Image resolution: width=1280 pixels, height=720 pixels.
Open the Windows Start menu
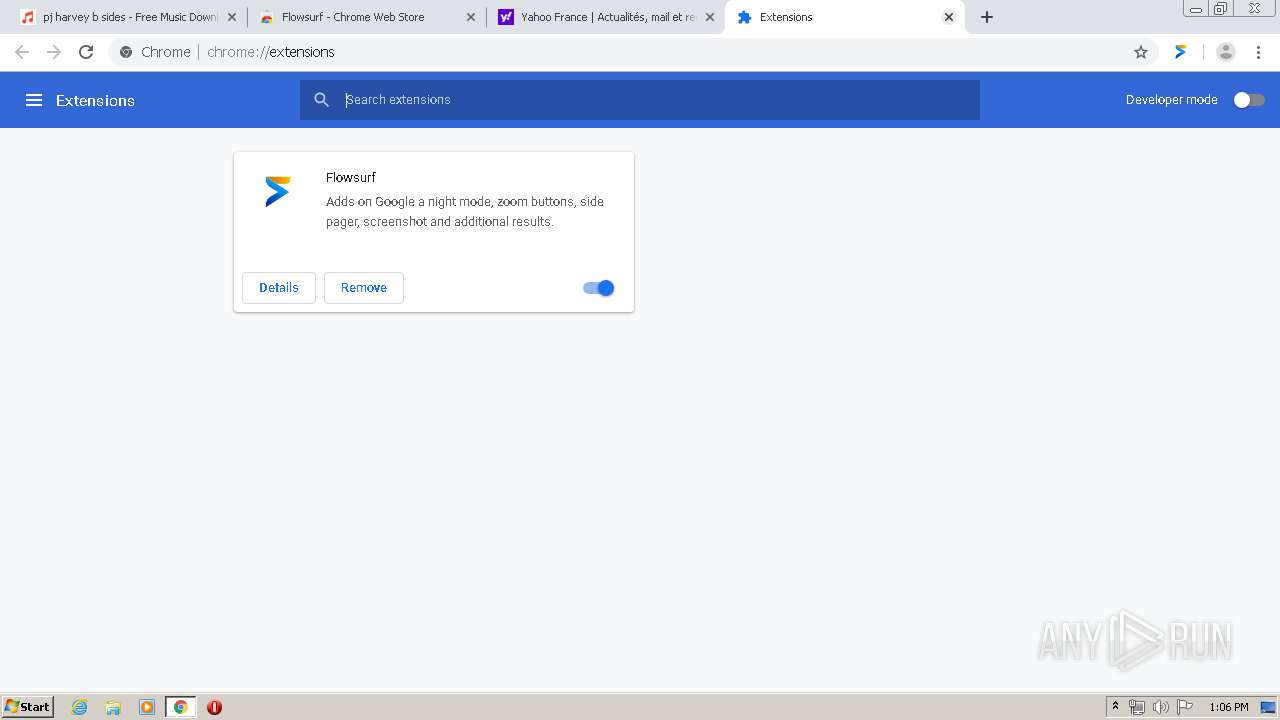pyautogui.click(x=28, y=707)
